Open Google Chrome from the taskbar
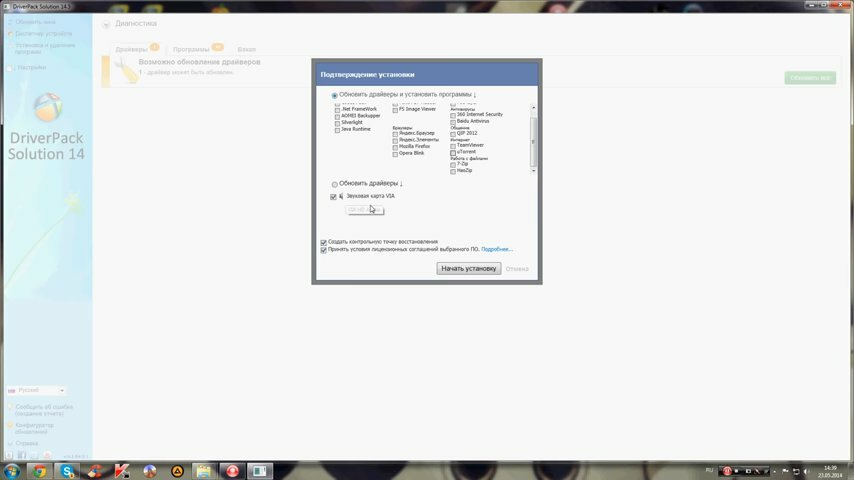 39,471
